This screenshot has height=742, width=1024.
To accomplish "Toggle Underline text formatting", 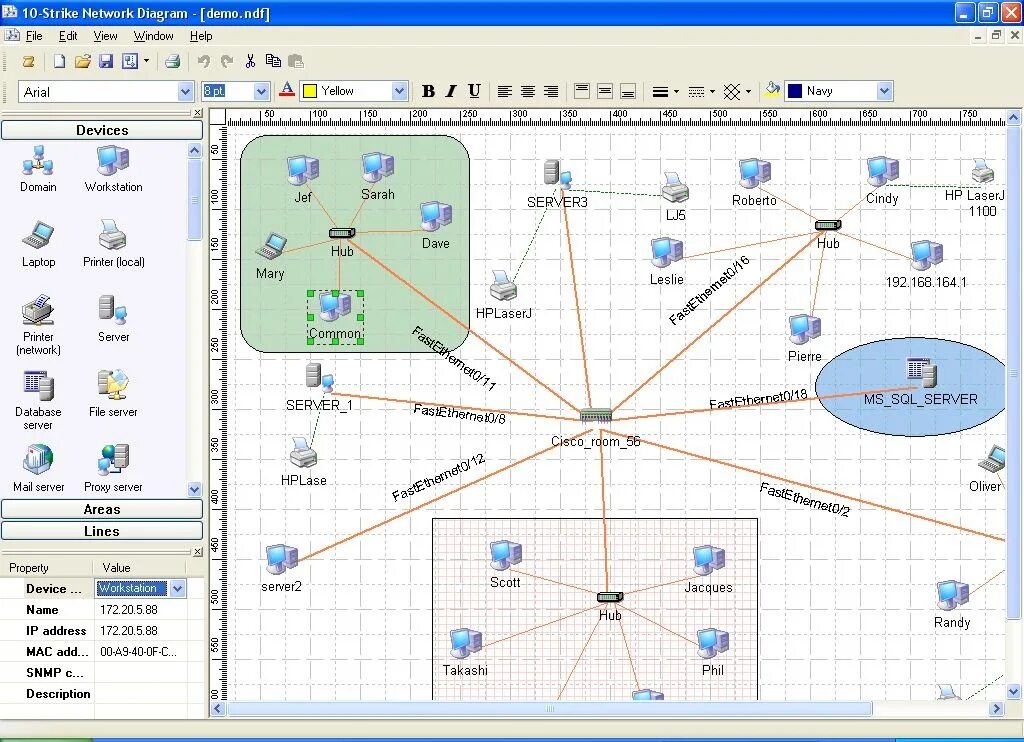I will 474,91.
